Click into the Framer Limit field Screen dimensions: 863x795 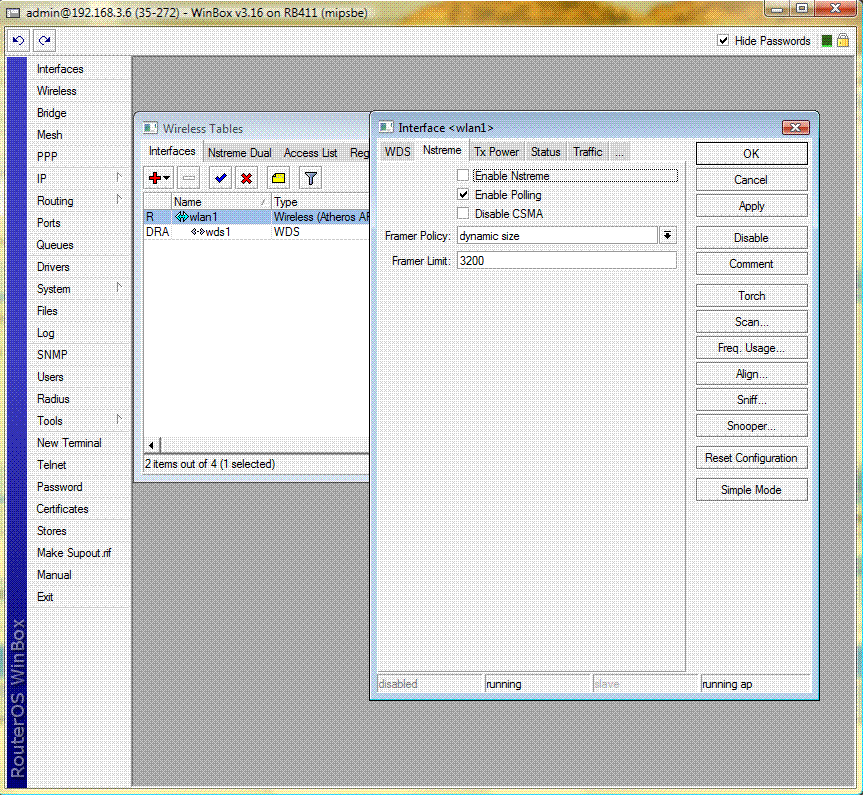coord(565,260)
